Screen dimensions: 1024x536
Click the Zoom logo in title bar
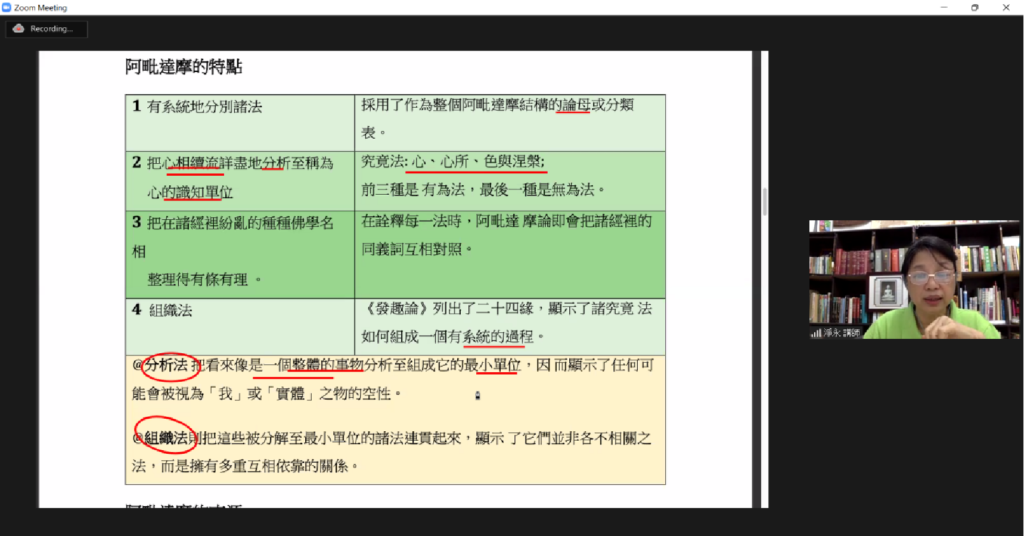(x=7, y=7)
